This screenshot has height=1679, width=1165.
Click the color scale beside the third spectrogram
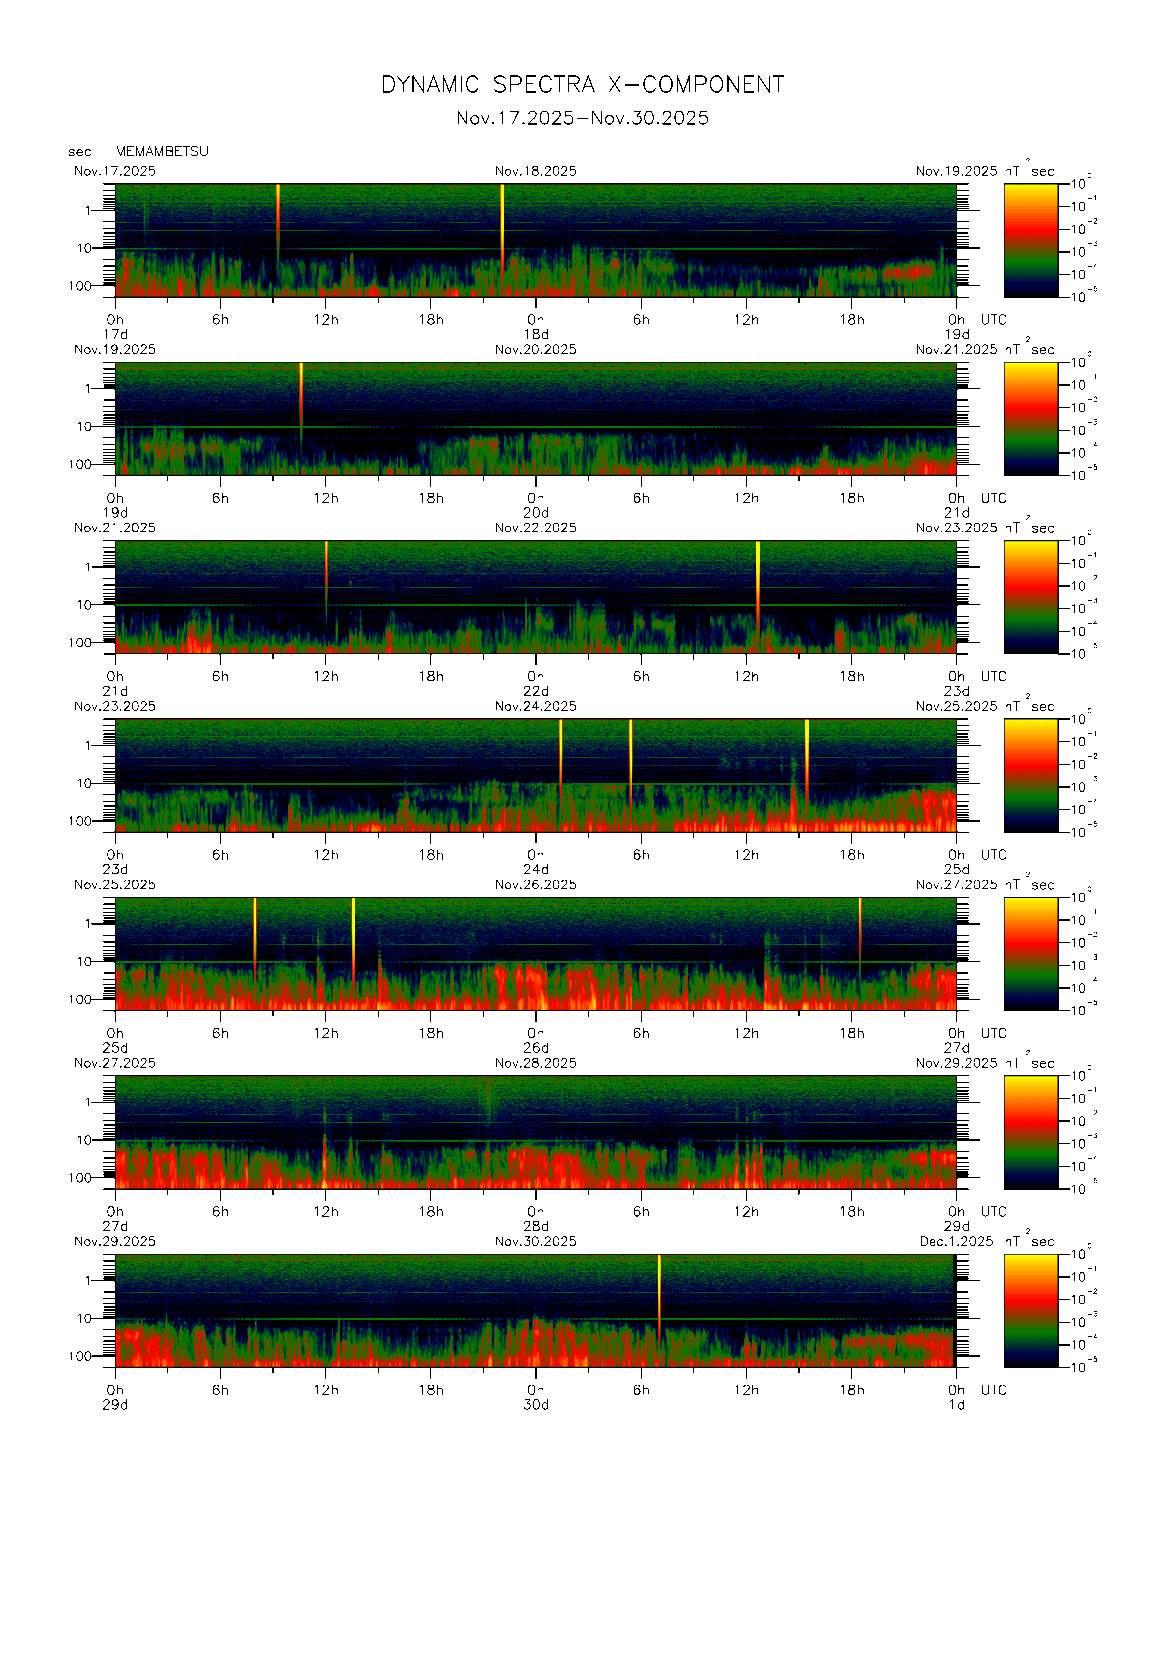point(1030,596)
